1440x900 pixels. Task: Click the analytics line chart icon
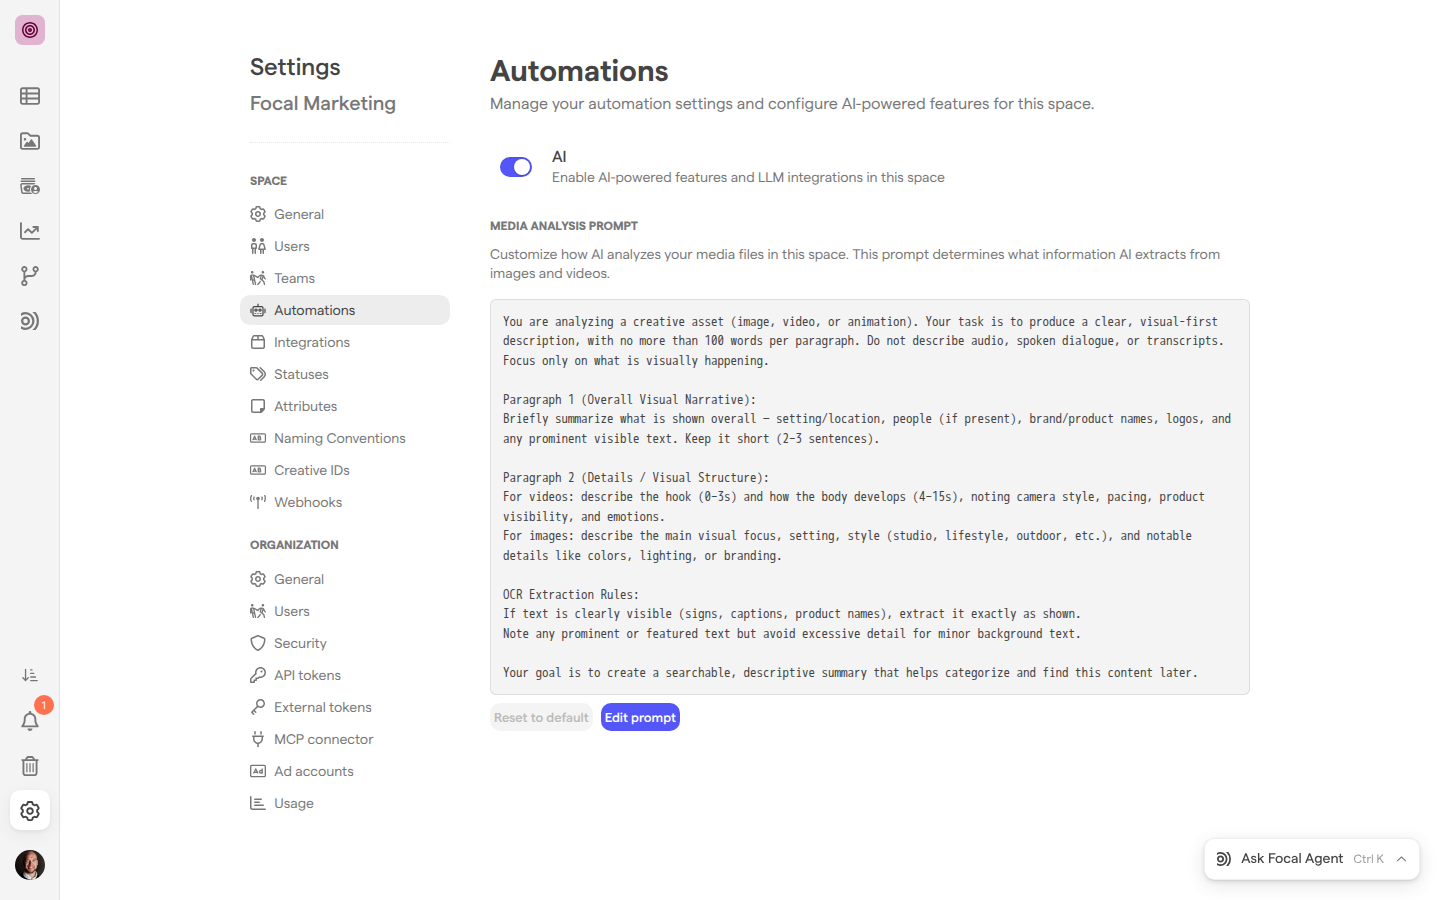tap(30, 231)
